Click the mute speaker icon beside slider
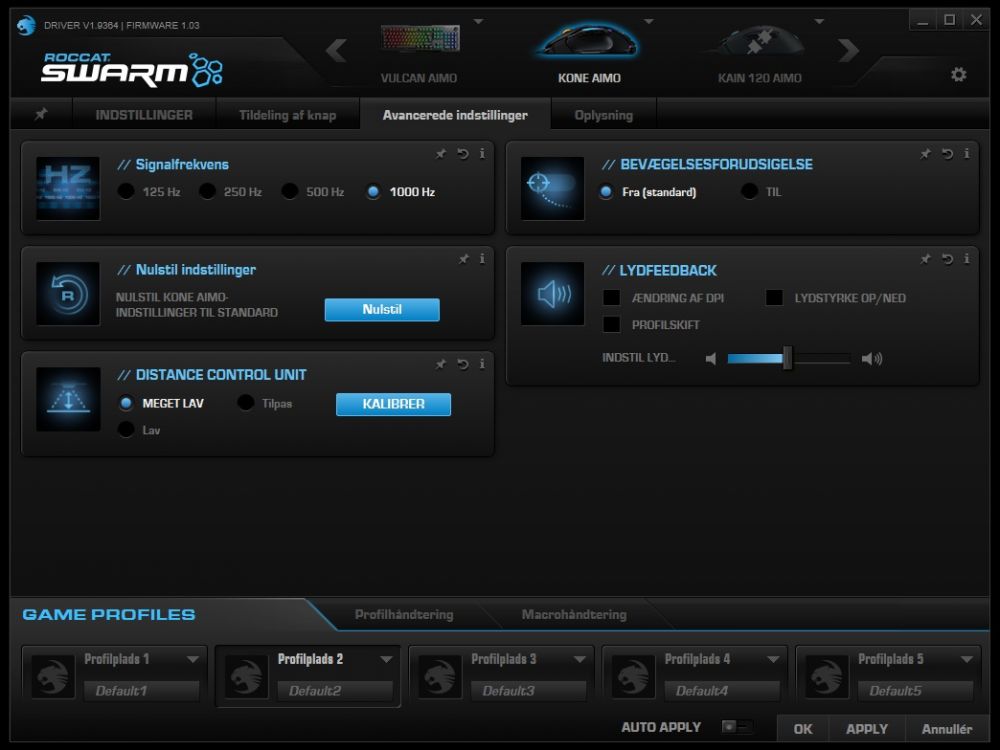 (711, 359)
